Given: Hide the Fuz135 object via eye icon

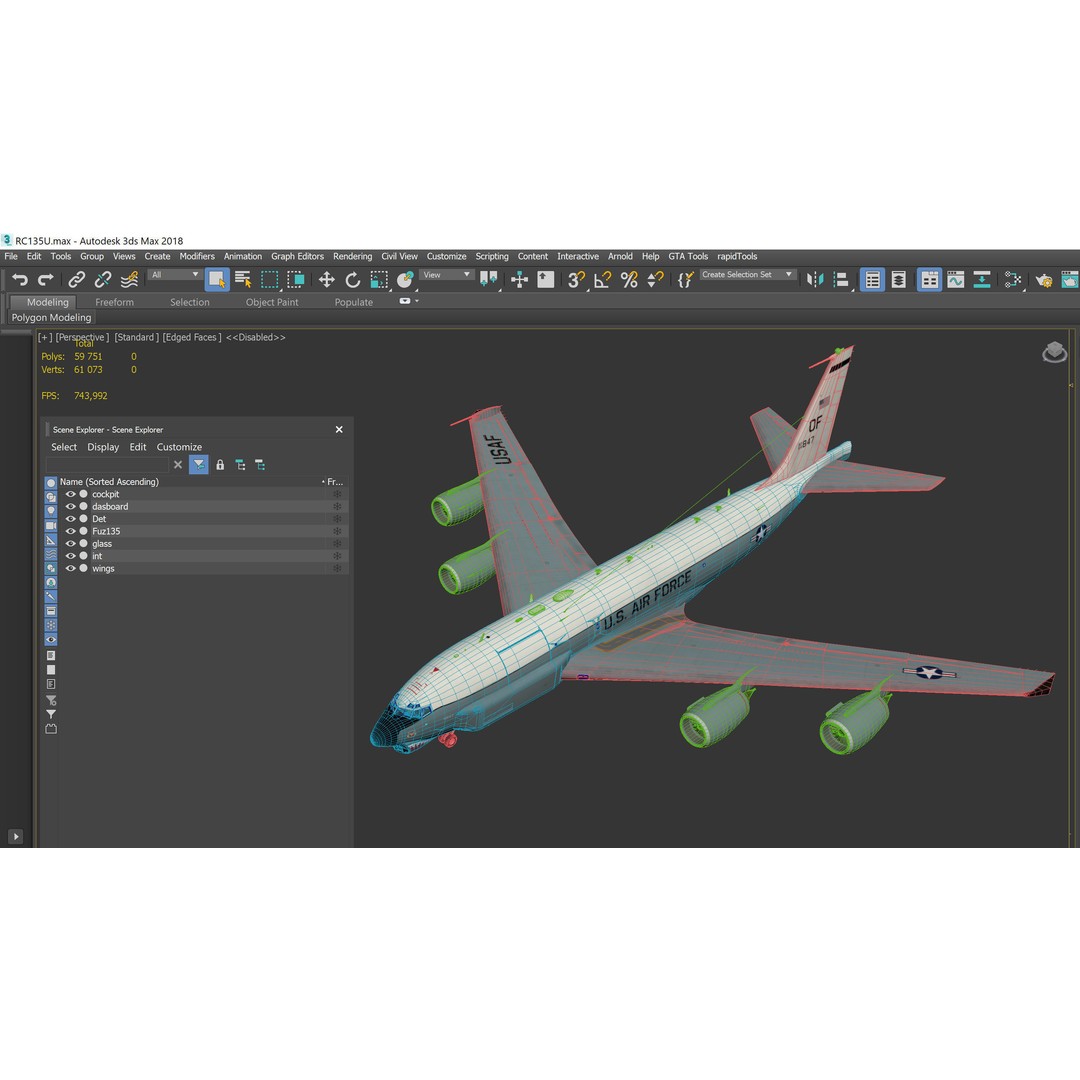Looking at the screenshot, I should (70, 532).
